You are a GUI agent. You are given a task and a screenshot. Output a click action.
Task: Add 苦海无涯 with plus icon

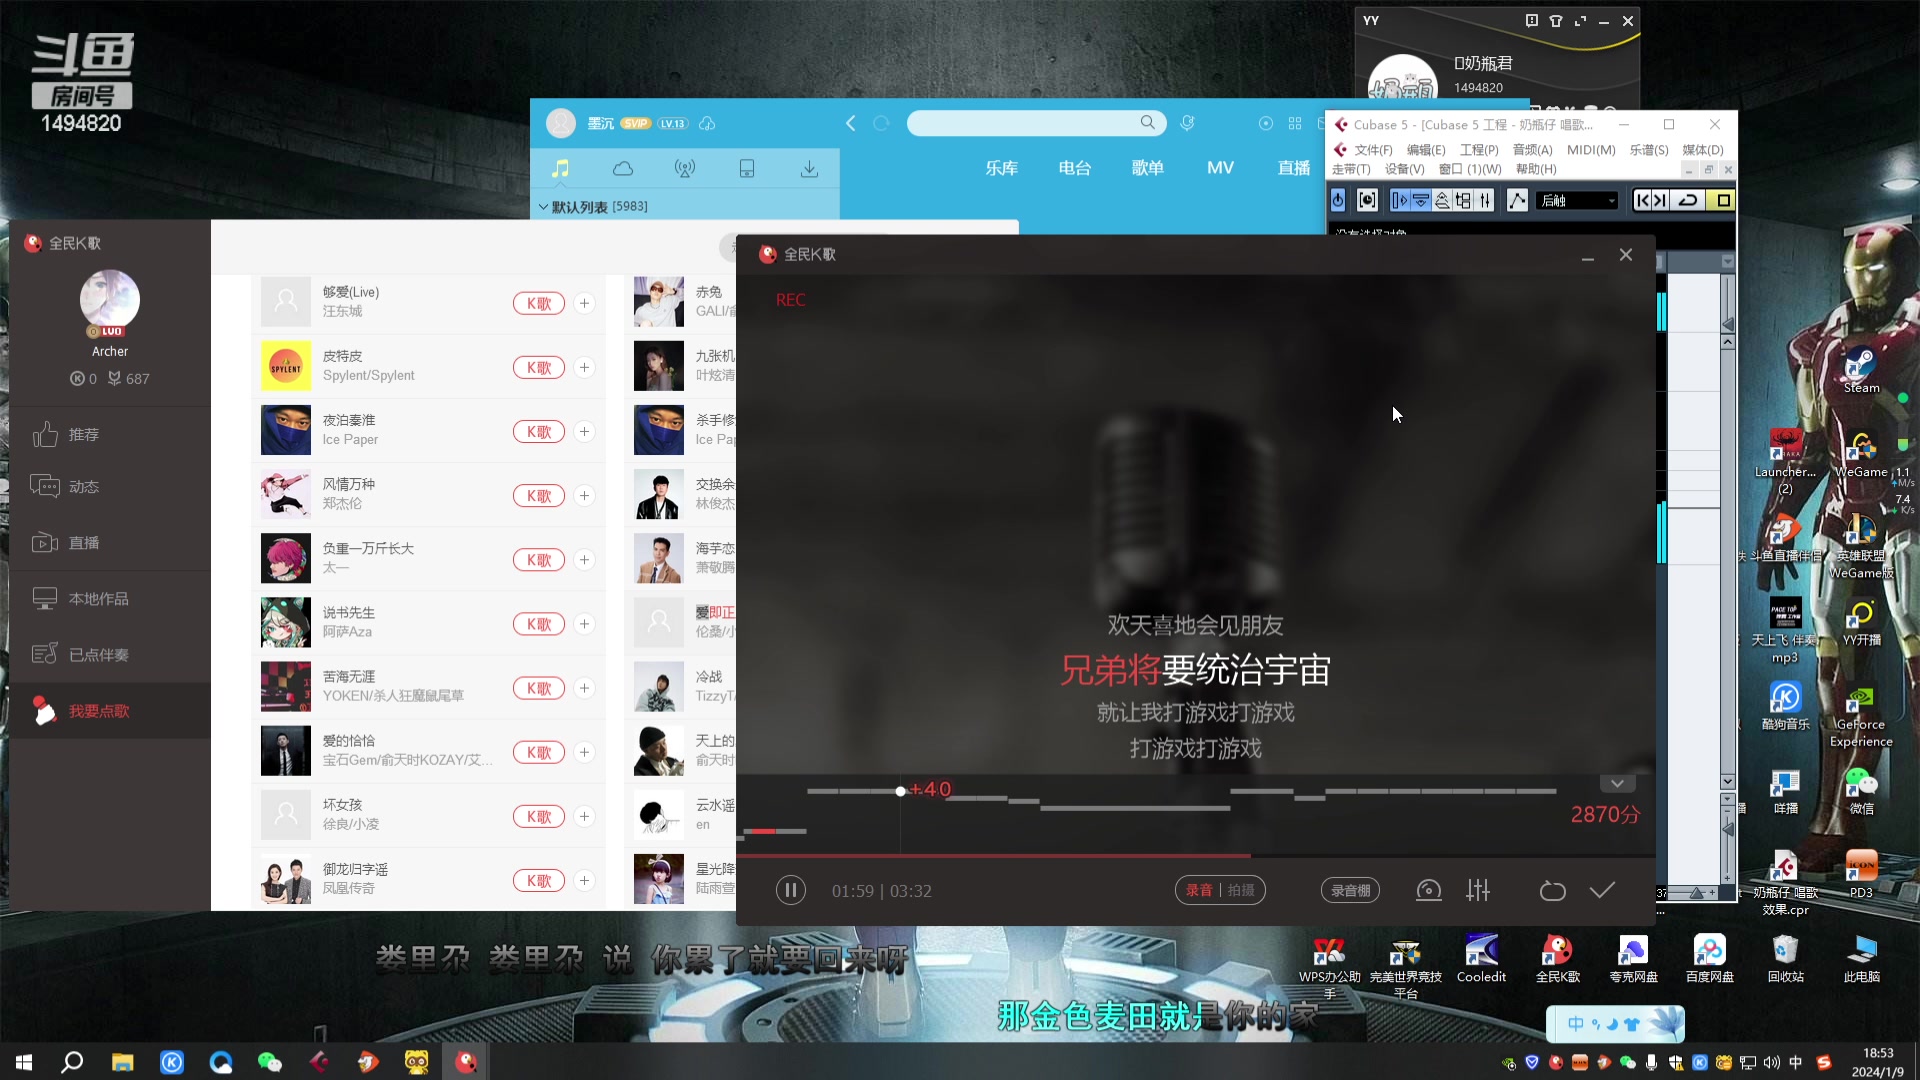tap(585, 688)
